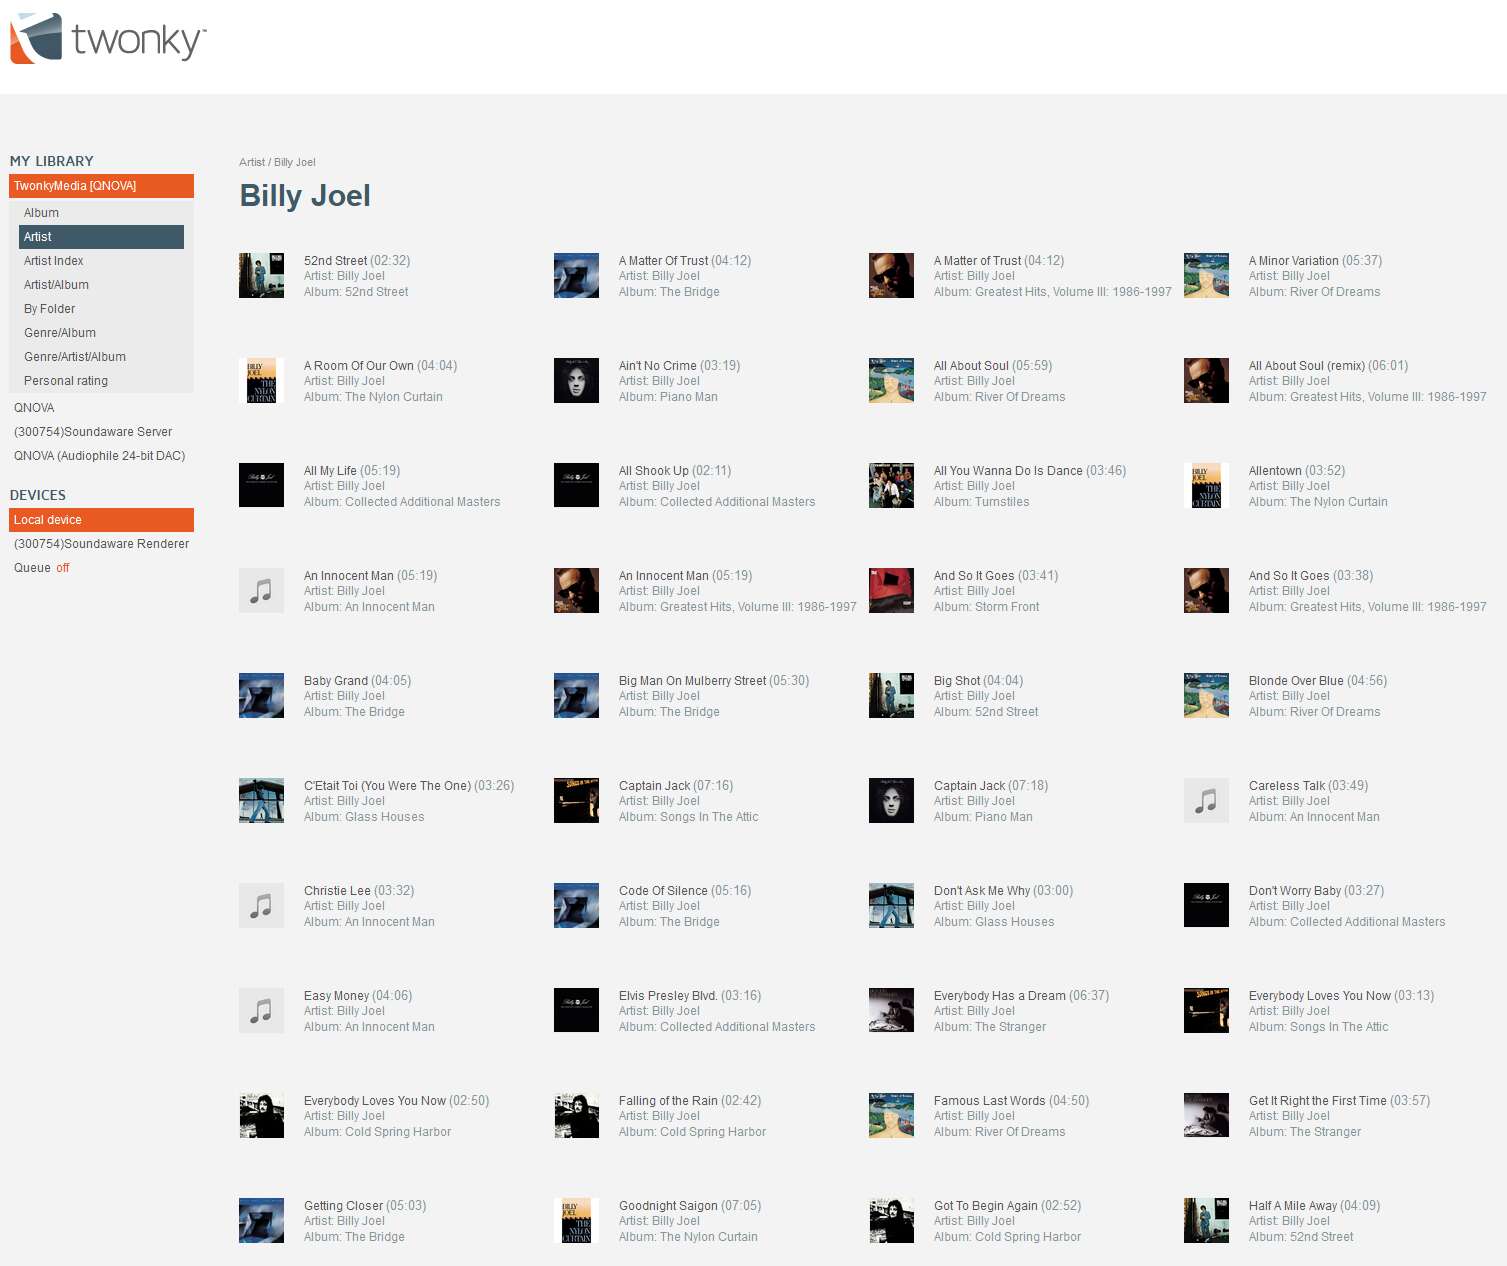Click Turnstiles cover for All You Wanna Do Is Dance
Viewport: 1507px width, 1266px height.
click(x=891, y=486)
